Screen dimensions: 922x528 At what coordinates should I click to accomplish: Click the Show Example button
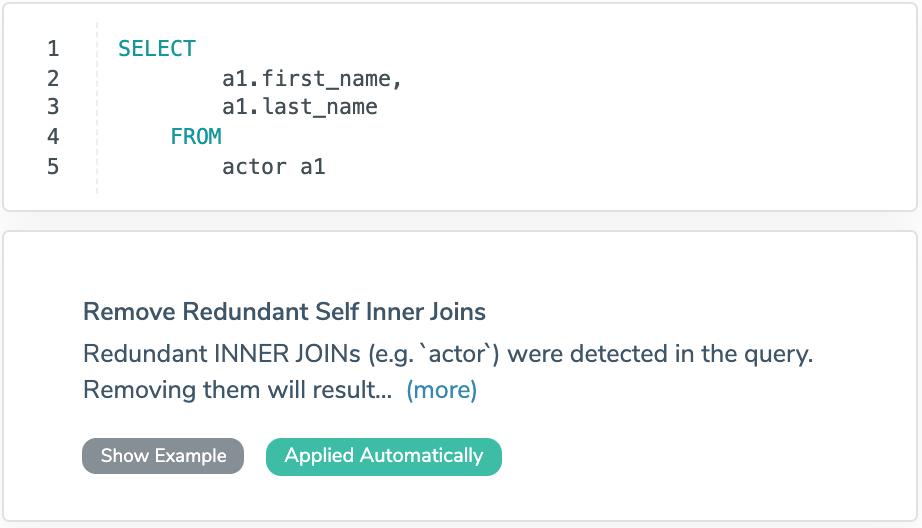point(163,456)
